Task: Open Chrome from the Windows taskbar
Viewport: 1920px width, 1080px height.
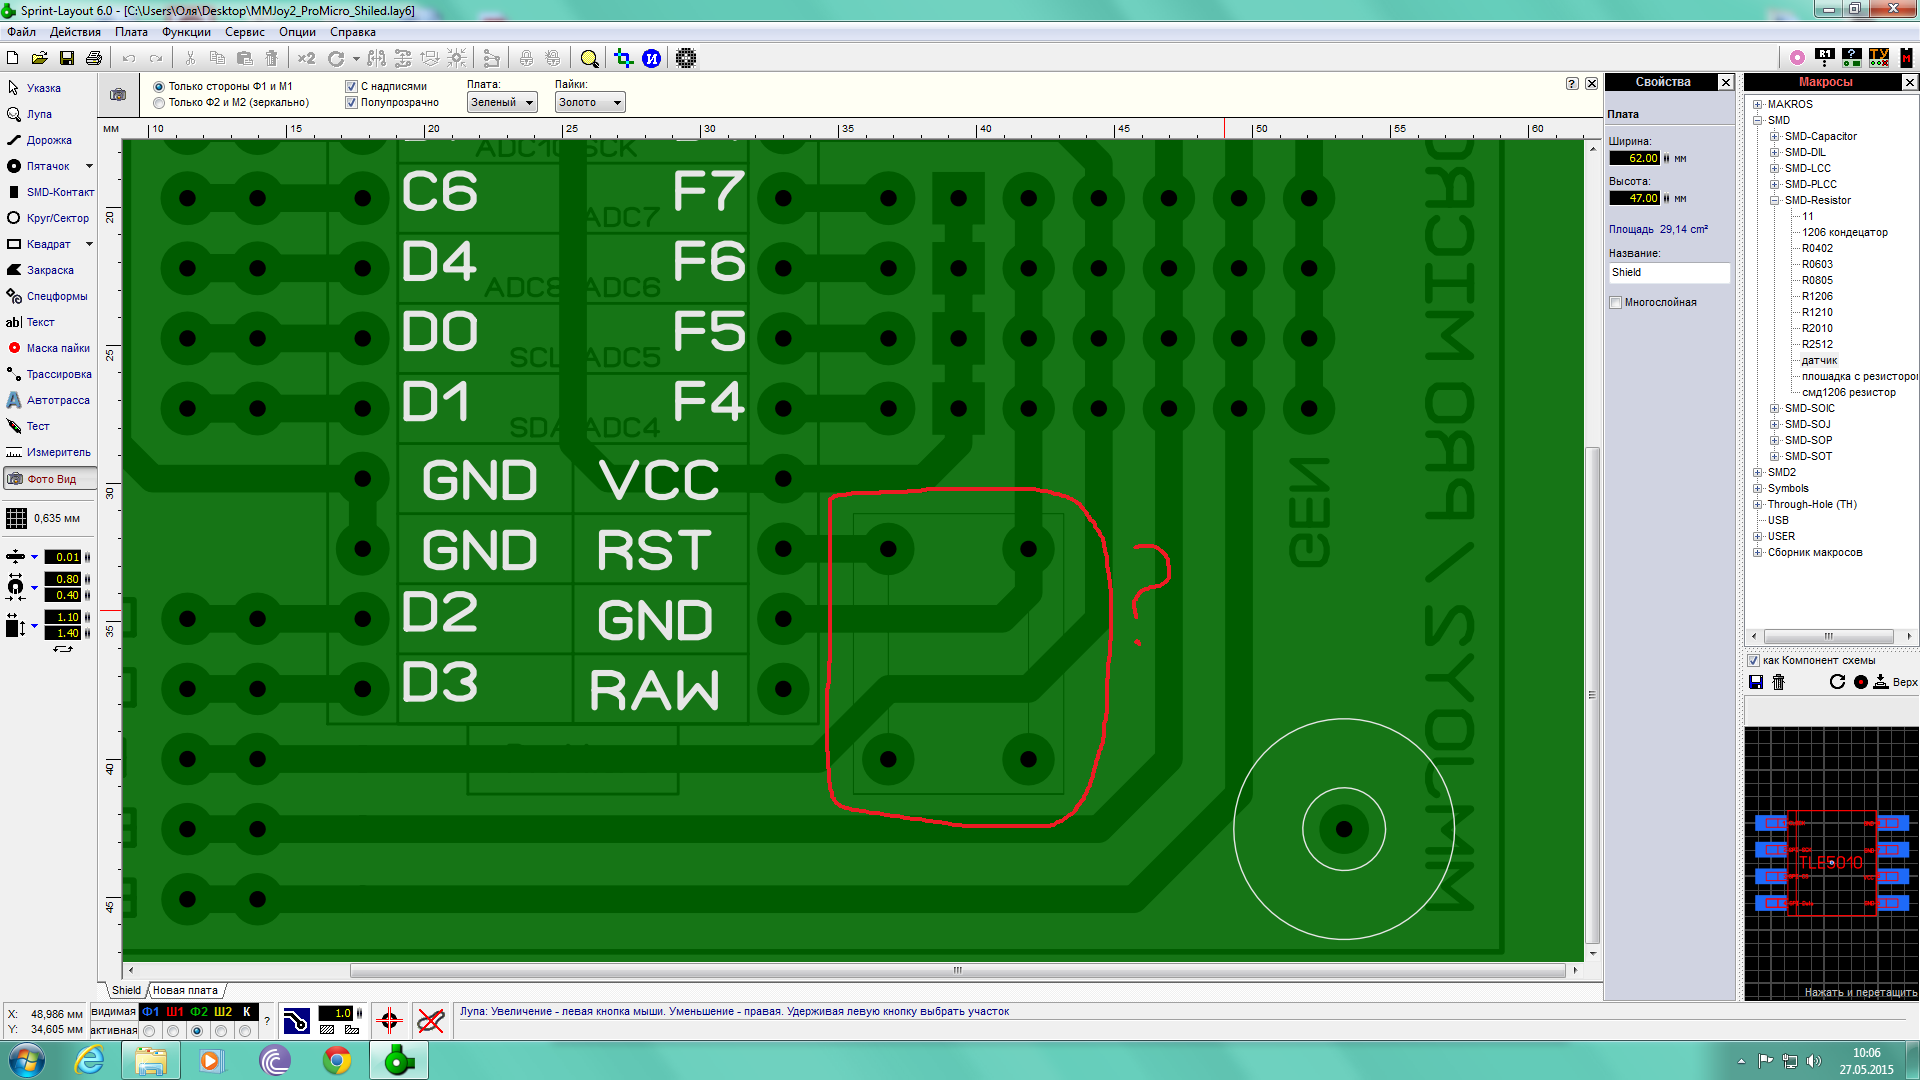Action: 337,1060
